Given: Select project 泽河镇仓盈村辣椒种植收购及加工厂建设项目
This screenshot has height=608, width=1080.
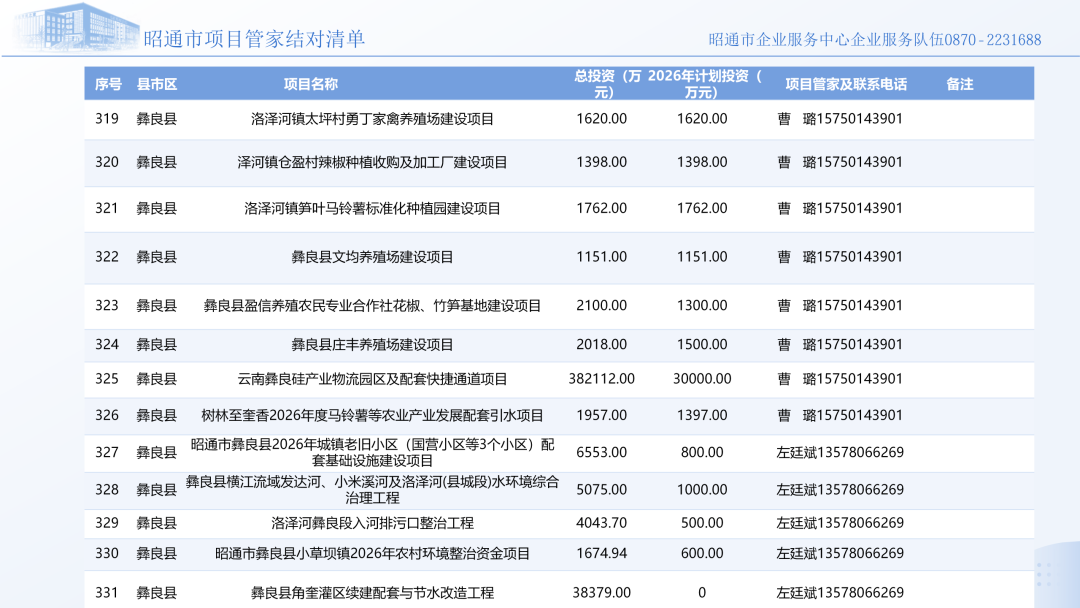Looking at the screenshot, I should (372, 162).
